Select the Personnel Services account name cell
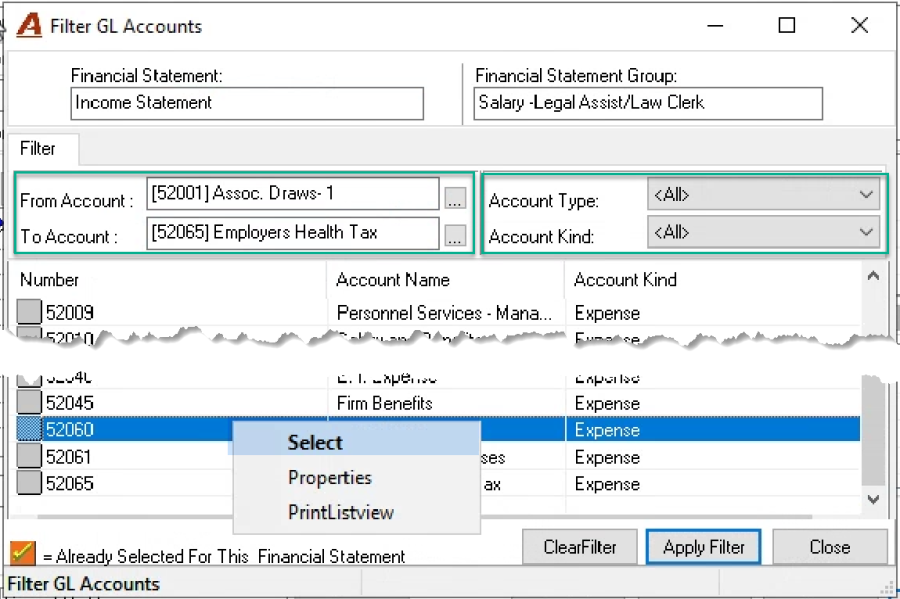Image resolution: width=900 pixels, height=599 pixels. click(x=446, y=313)
